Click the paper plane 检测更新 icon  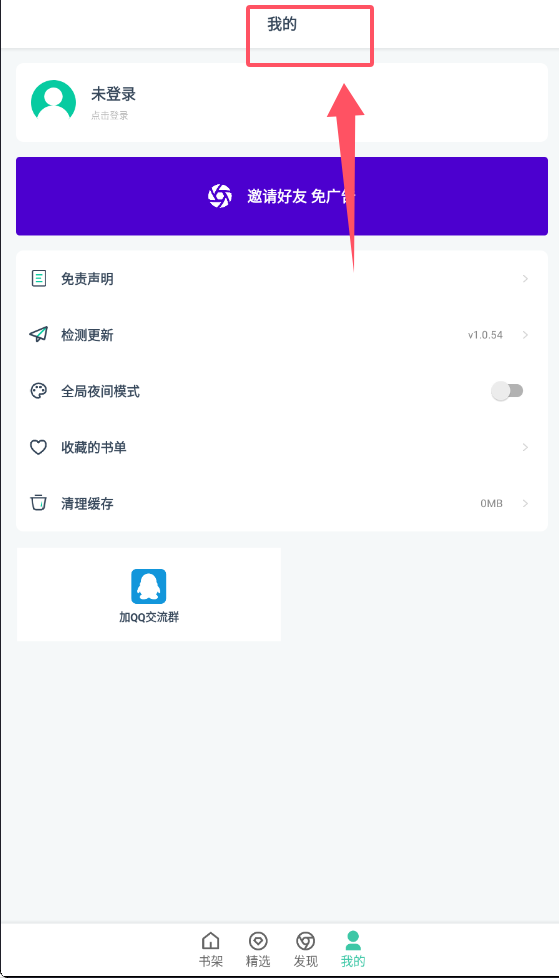pyautogui.click(x=39, y=335)
